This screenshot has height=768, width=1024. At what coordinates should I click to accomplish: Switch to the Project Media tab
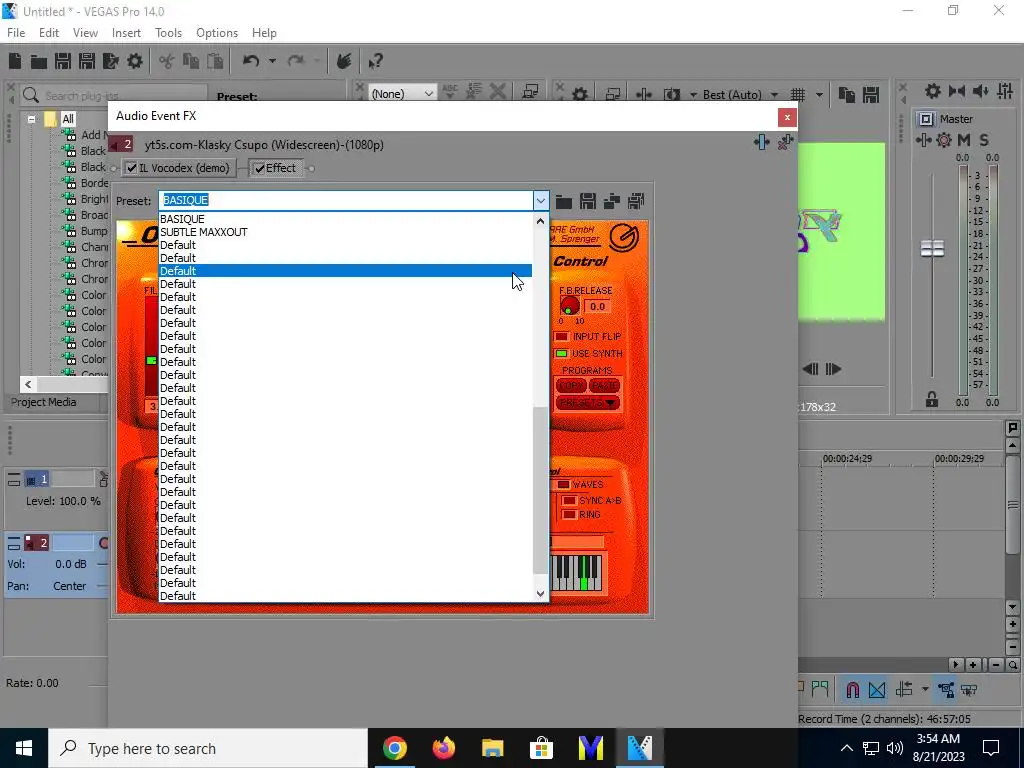tap(44, 402)
